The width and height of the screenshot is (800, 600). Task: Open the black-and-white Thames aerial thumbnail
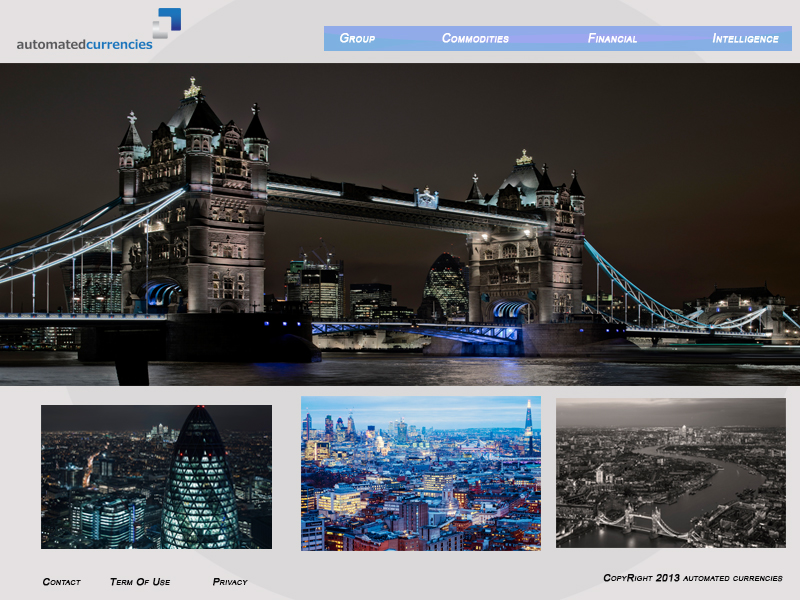point(671,473)
